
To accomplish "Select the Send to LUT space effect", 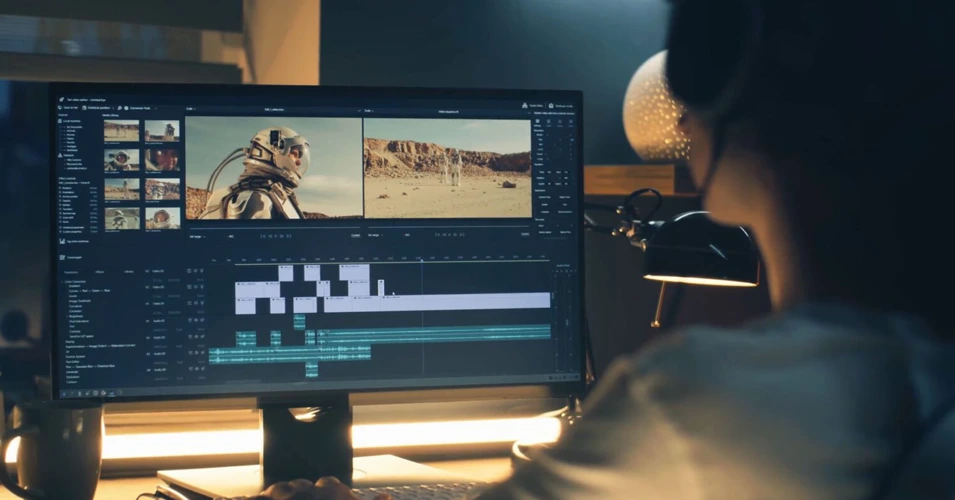I will tap(82, 336).
